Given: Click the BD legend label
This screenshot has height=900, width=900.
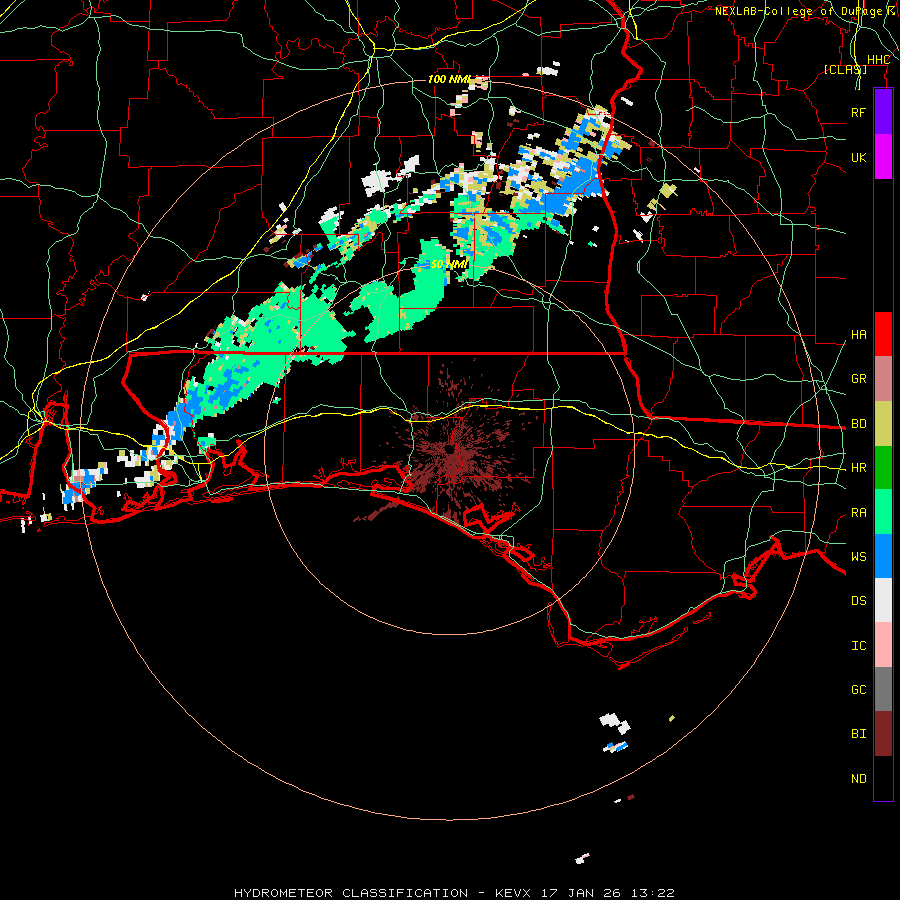Looking at the screenshot, I should (858, 424).
